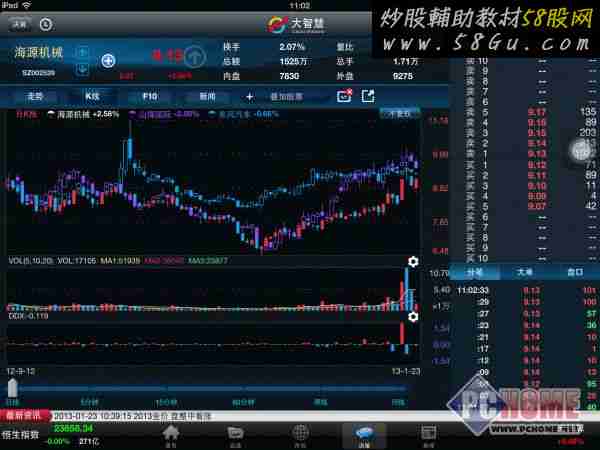
Task: Switch to the 分笔 tick tab
Action: click(475, 272)
